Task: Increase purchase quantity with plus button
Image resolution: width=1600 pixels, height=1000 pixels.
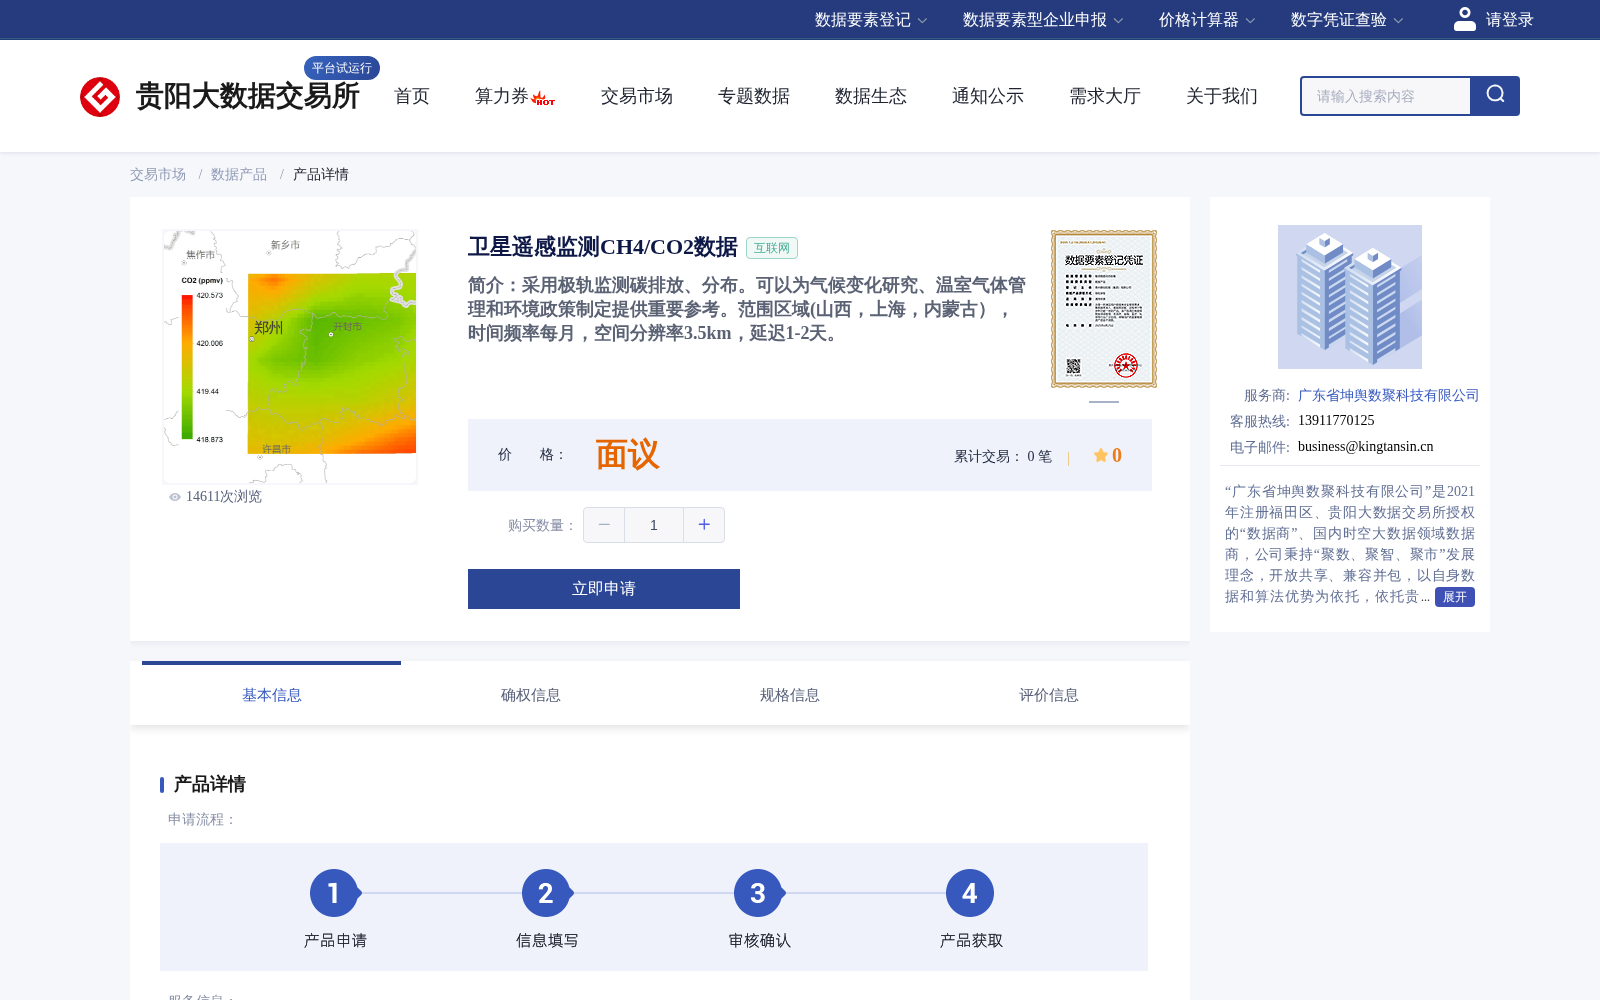Action: (x=704, y=525)
